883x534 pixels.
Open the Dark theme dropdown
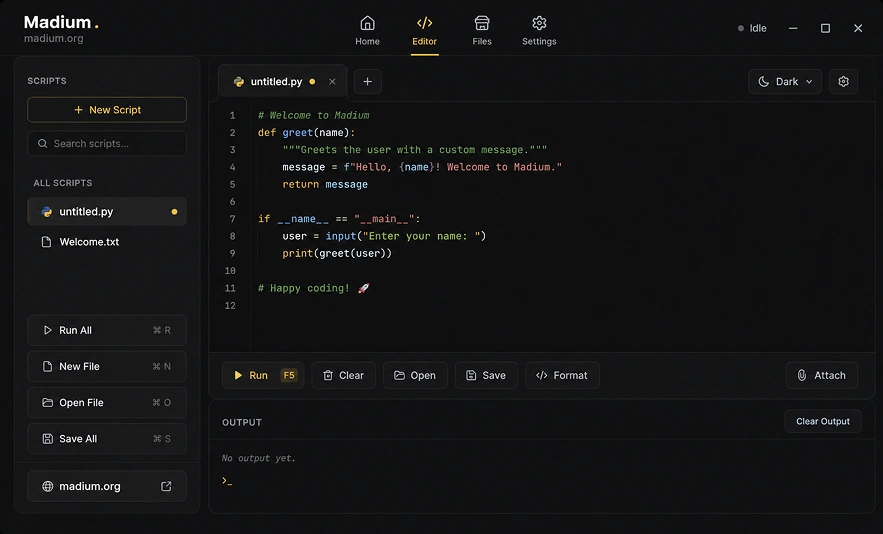(x=784, y=82)
